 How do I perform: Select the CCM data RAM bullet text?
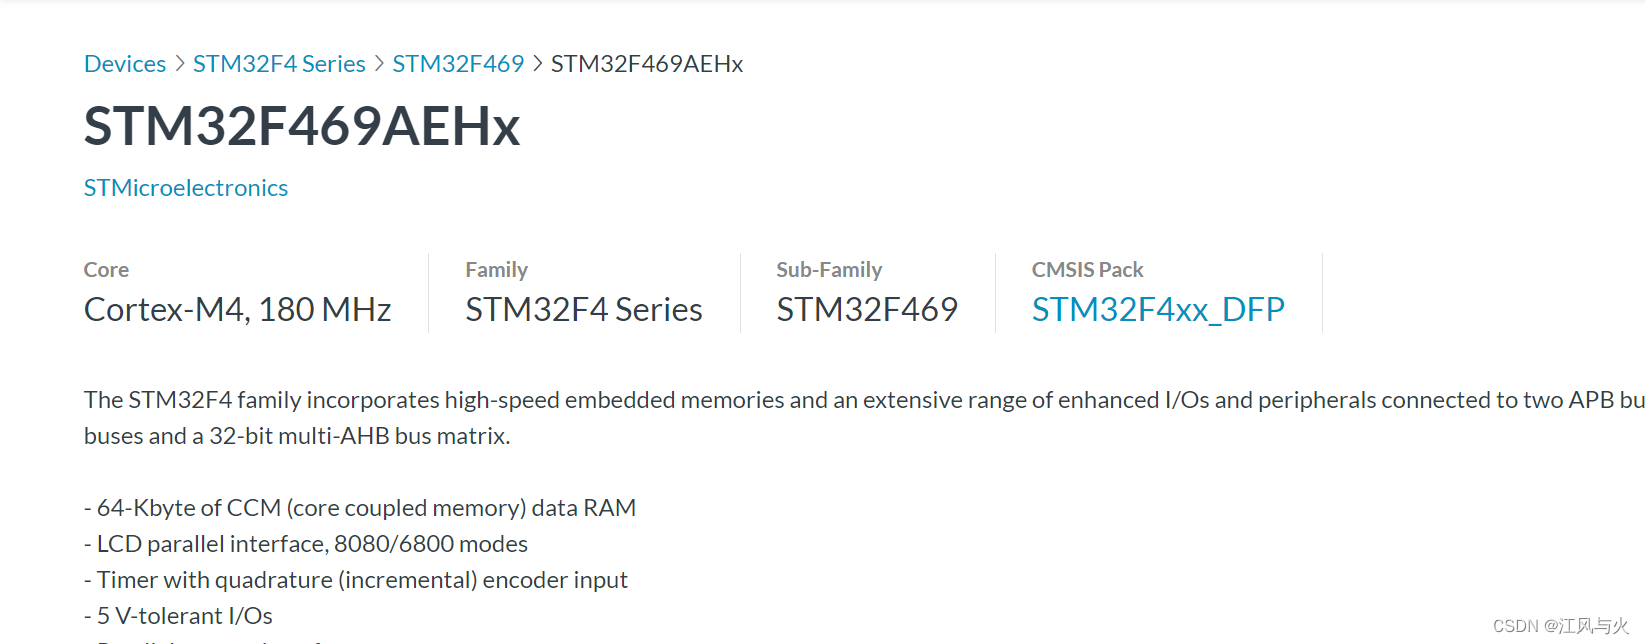[360, 507]
